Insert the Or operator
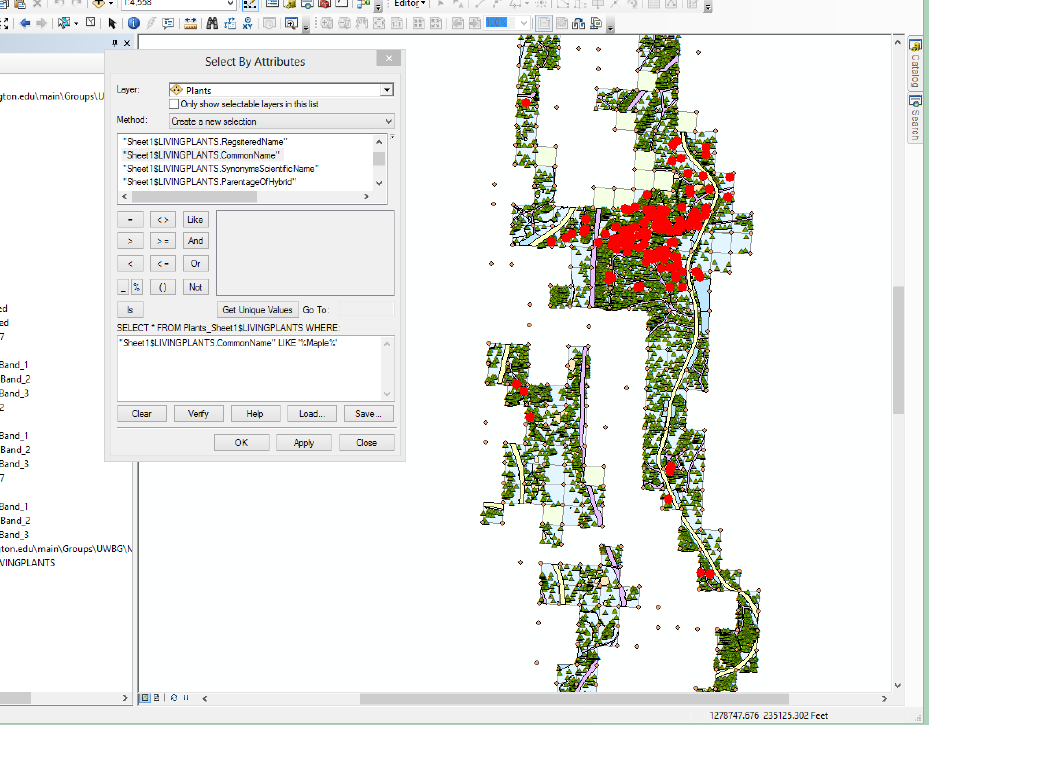Viewport: 1037px width, 757px height. (195, 264)
